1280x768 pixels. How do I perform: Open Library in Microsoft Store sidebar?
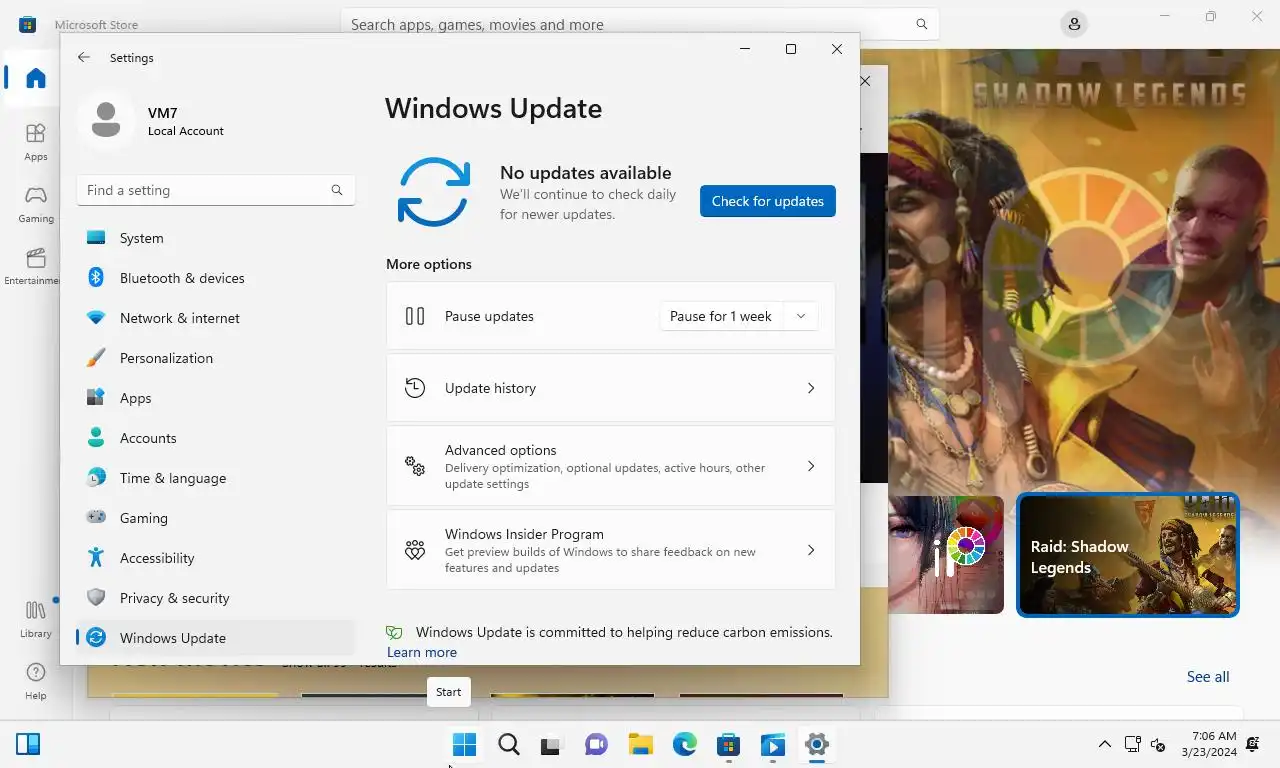(36, 619)
